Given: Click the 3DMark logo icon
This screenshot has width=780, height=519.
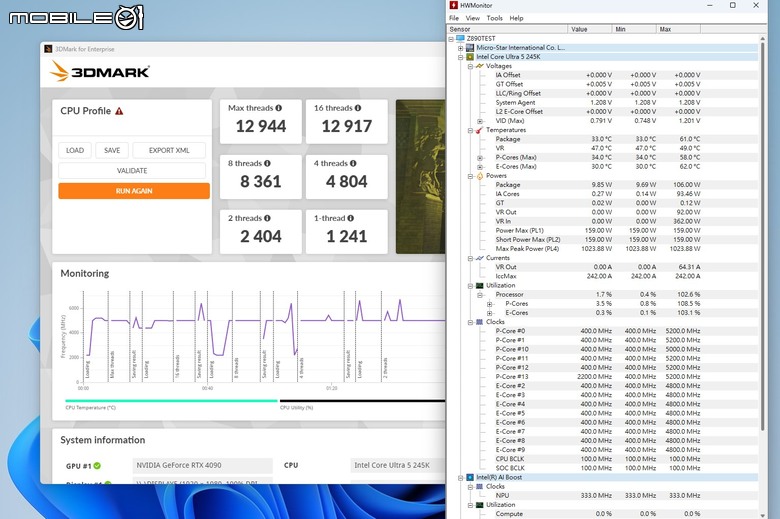Looking at the screenshot, I should (x=59, y=72).
